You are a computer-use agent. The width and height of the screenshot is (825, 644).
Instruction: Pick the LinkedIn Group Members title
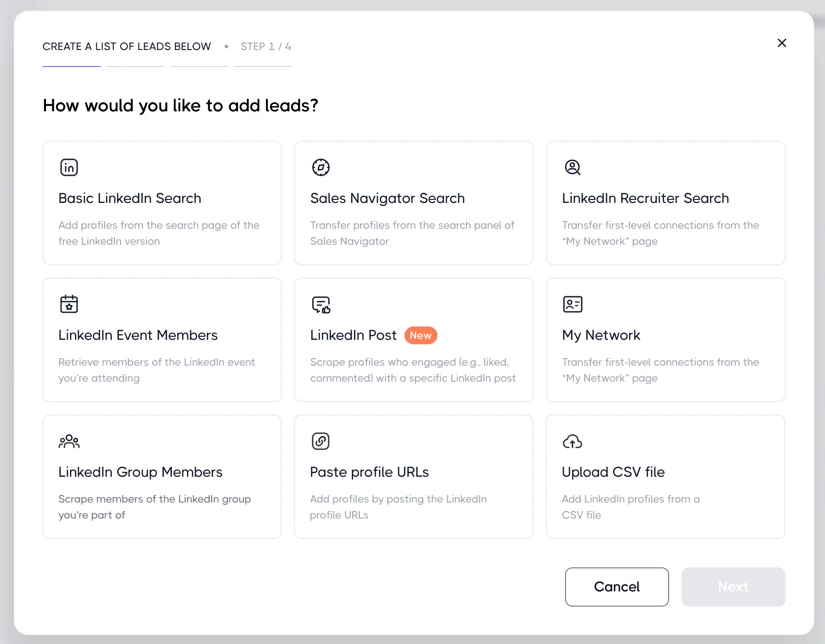[x=140, y=472]
